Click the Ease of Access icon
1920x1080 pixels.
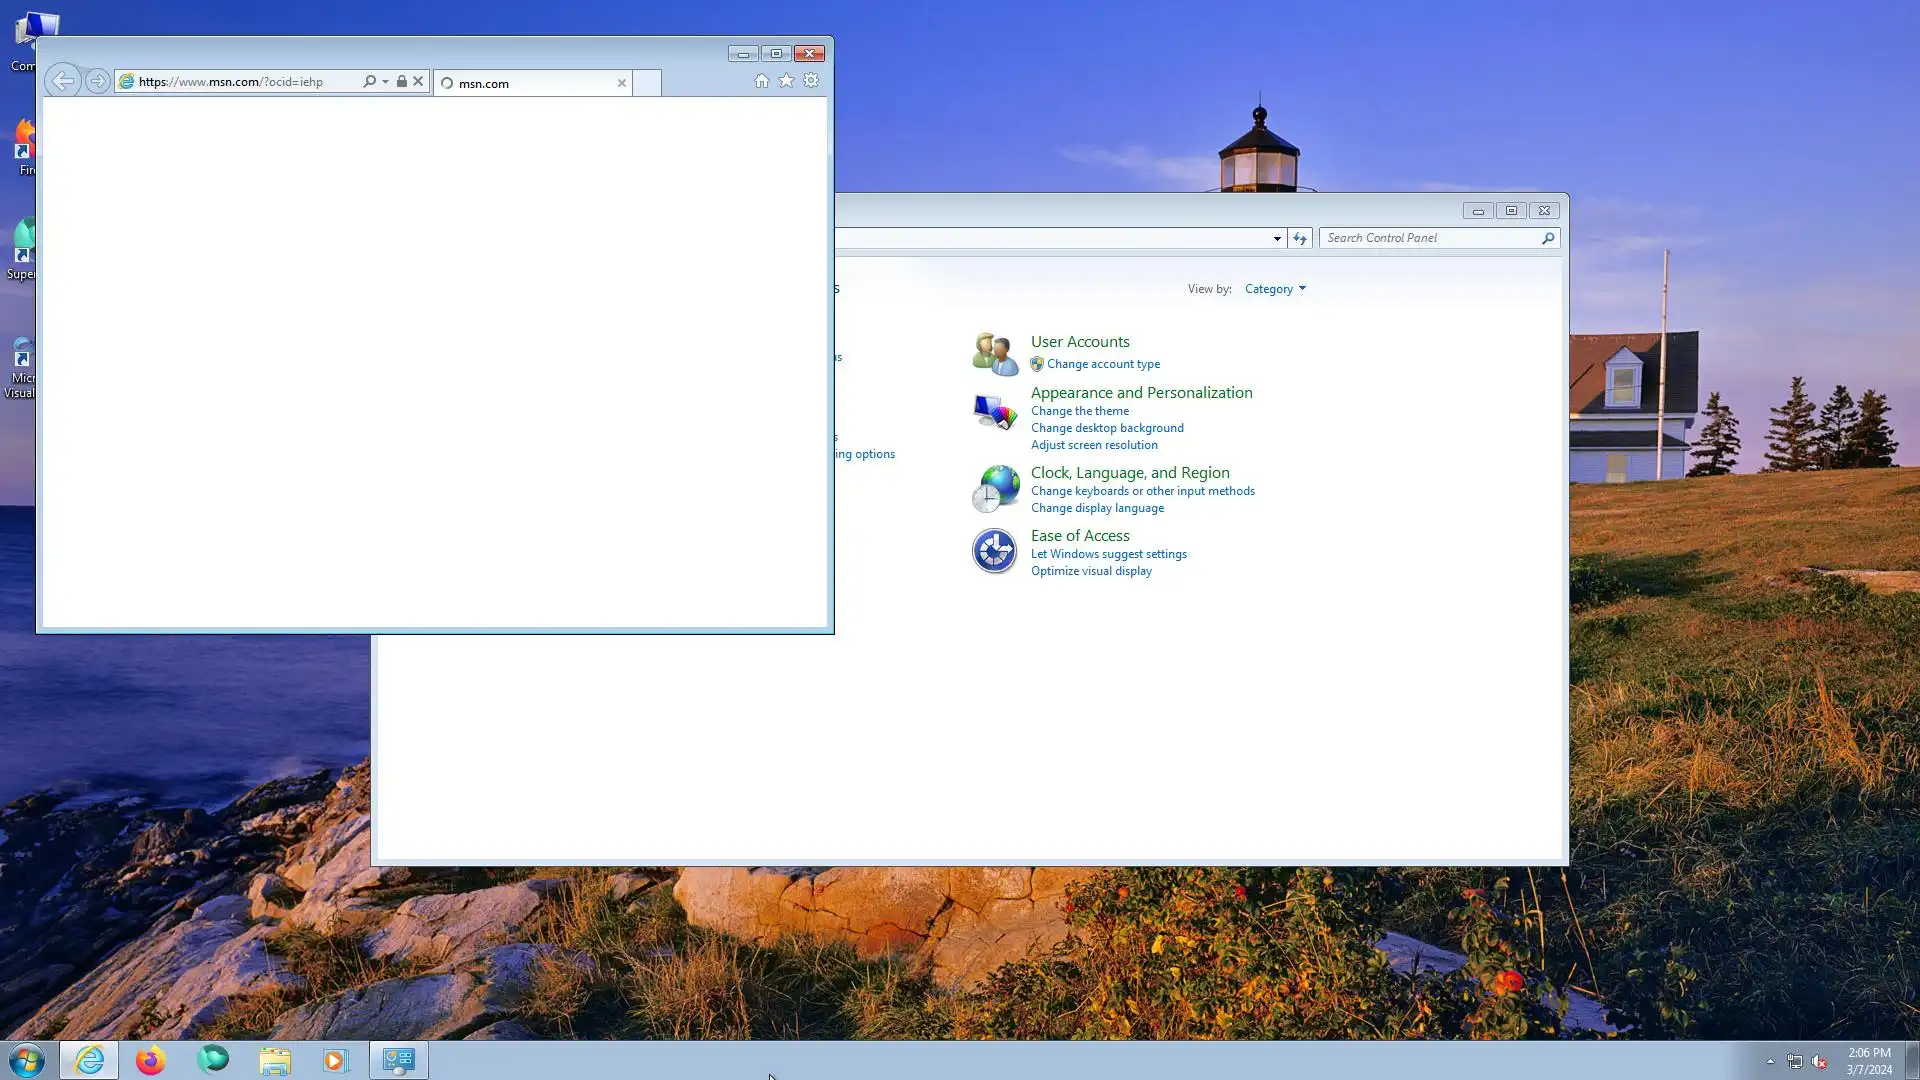994,551
